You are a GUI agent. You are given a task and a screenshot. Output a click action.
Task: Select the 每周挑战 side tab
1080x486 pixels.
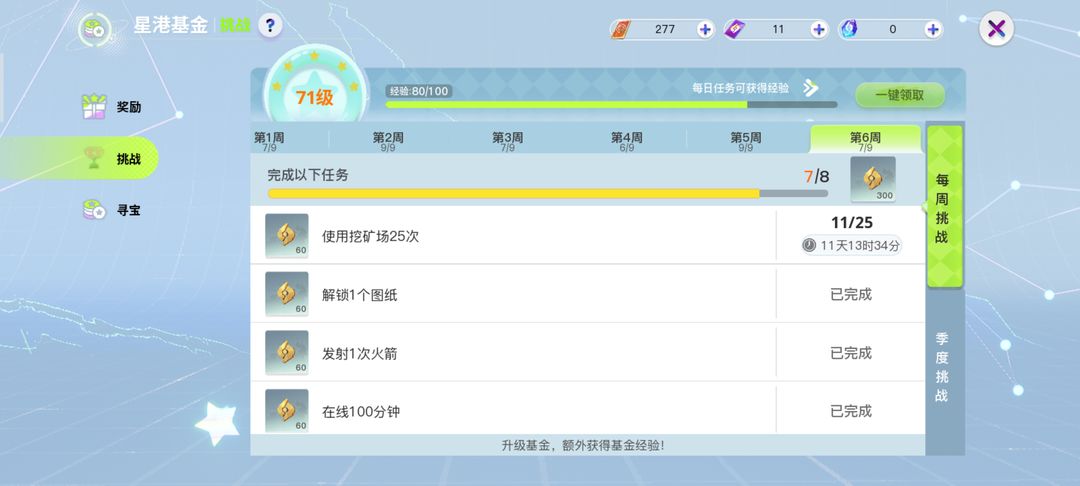coord(944,207)
